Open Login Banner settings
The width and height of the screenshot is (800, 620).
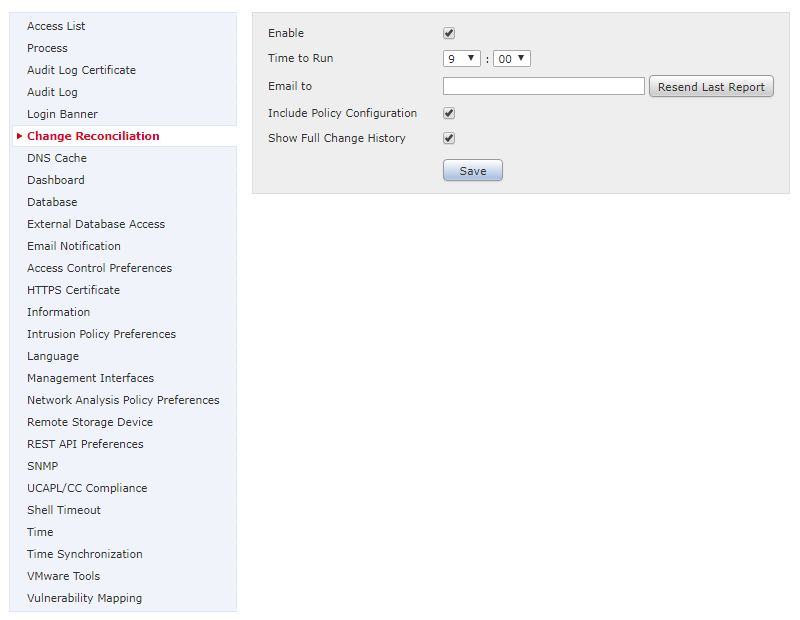(x=62, y=114)
